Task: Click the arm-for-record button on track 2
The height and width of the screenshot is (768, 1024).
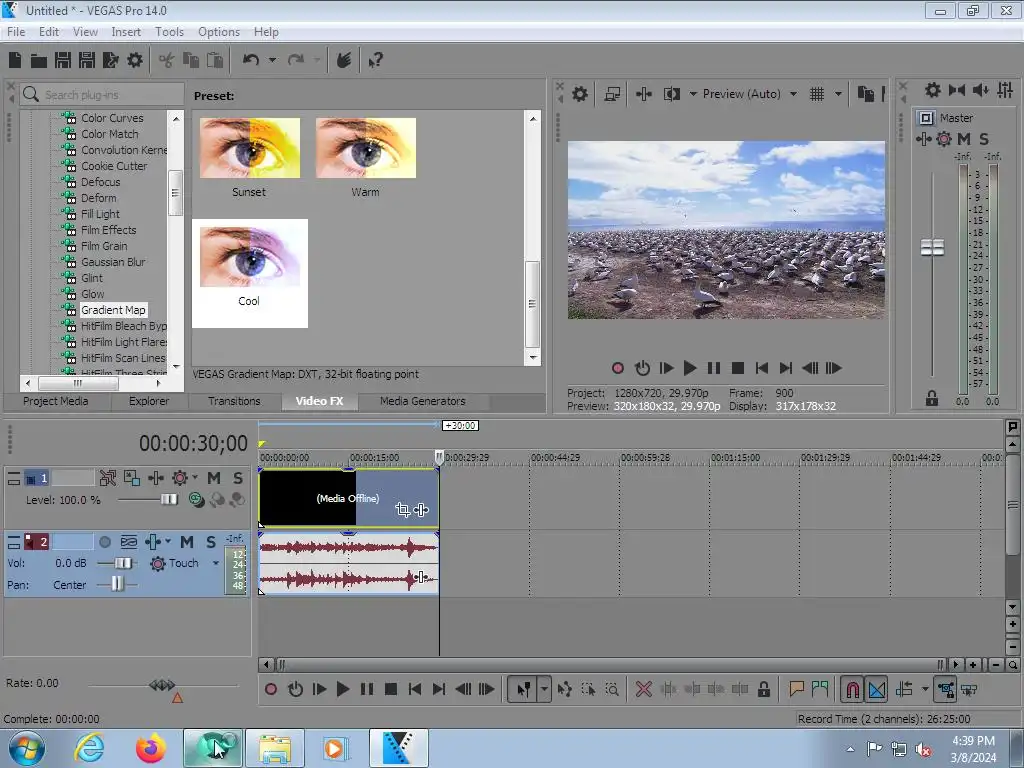Action: (104, 542)
